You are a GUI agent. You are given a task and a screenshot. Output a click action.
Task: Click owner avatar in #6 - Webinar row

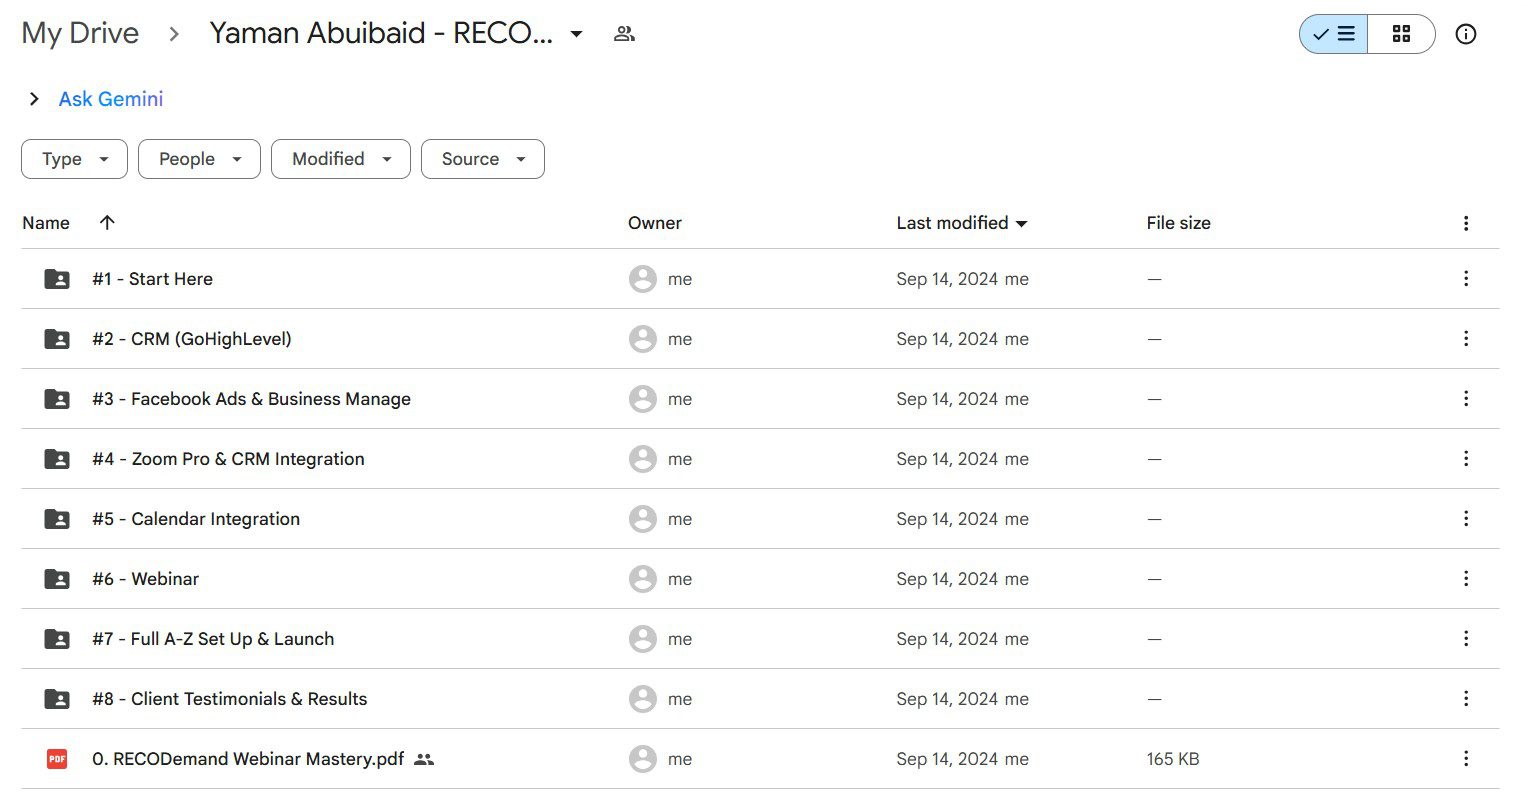click(x=643, y=579)
